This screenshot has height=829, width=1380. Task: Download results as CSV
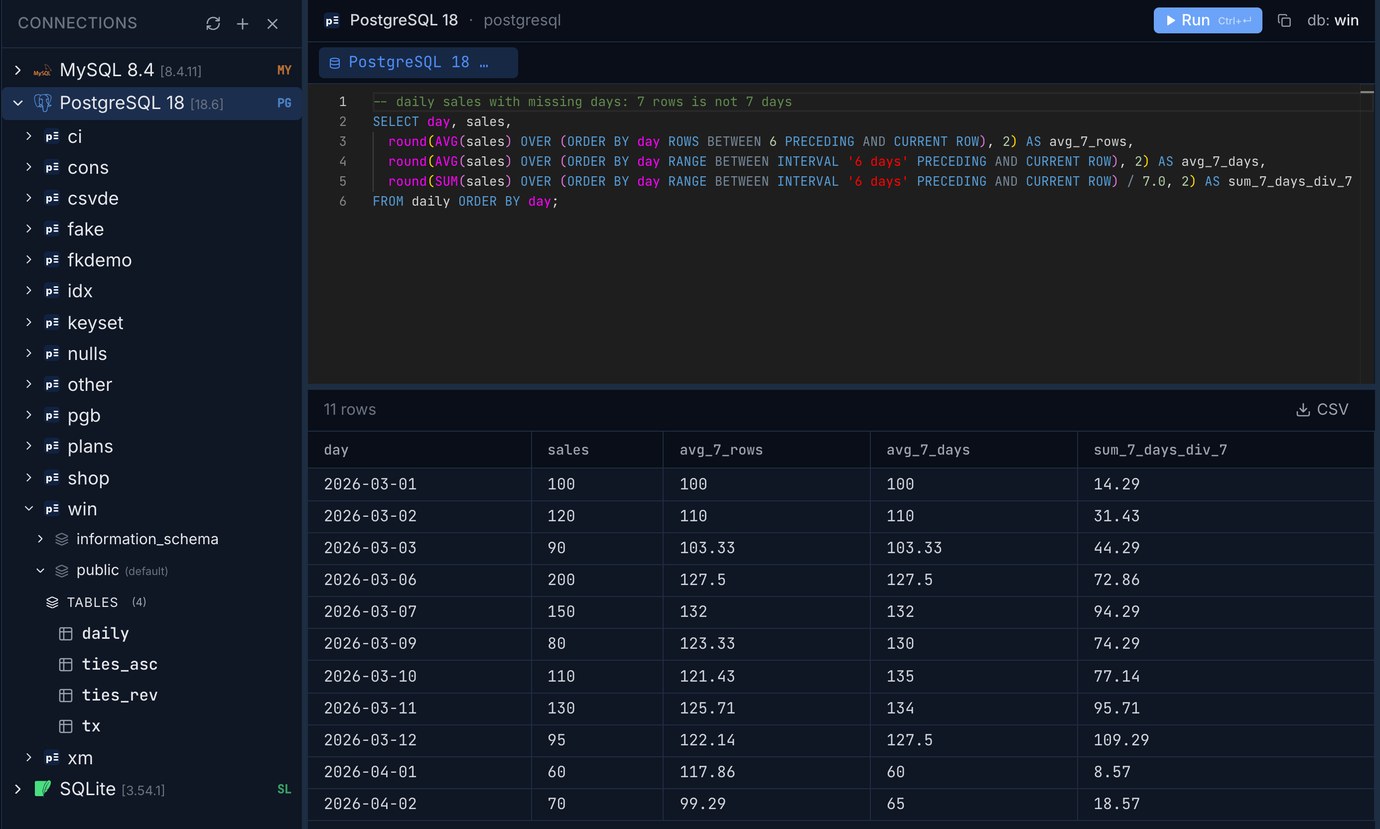(x=1322, y=409)
